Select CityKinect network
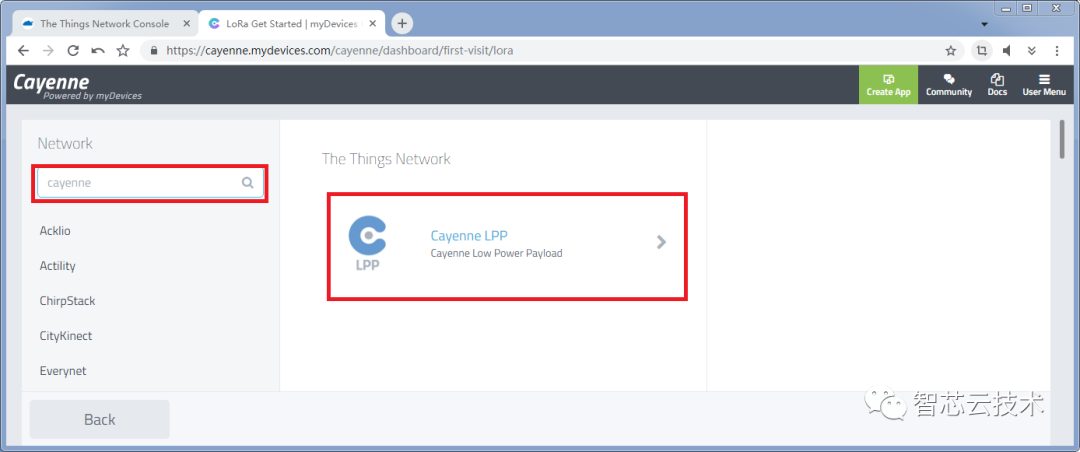1080x452 pixels. (x=66, y=336)
